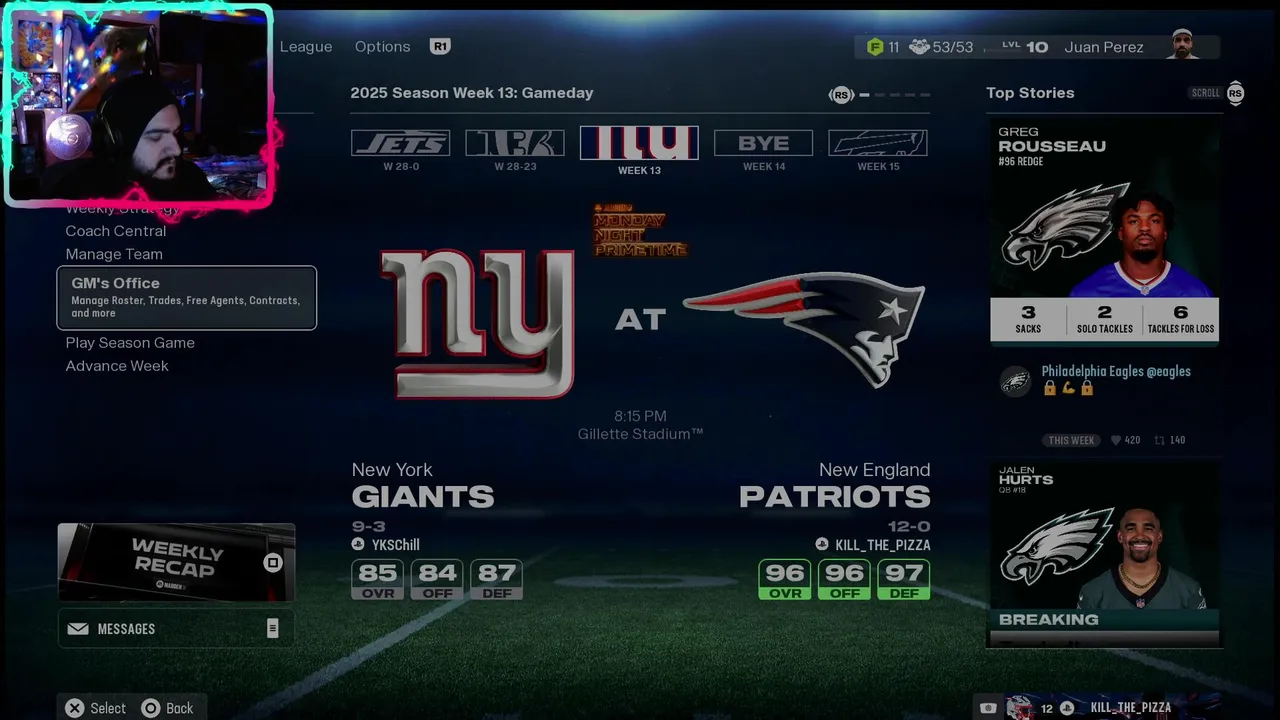Open the Jalen Hurts breaking story card
This screenshot has width=1280, height=720.
pos(1105,554)
